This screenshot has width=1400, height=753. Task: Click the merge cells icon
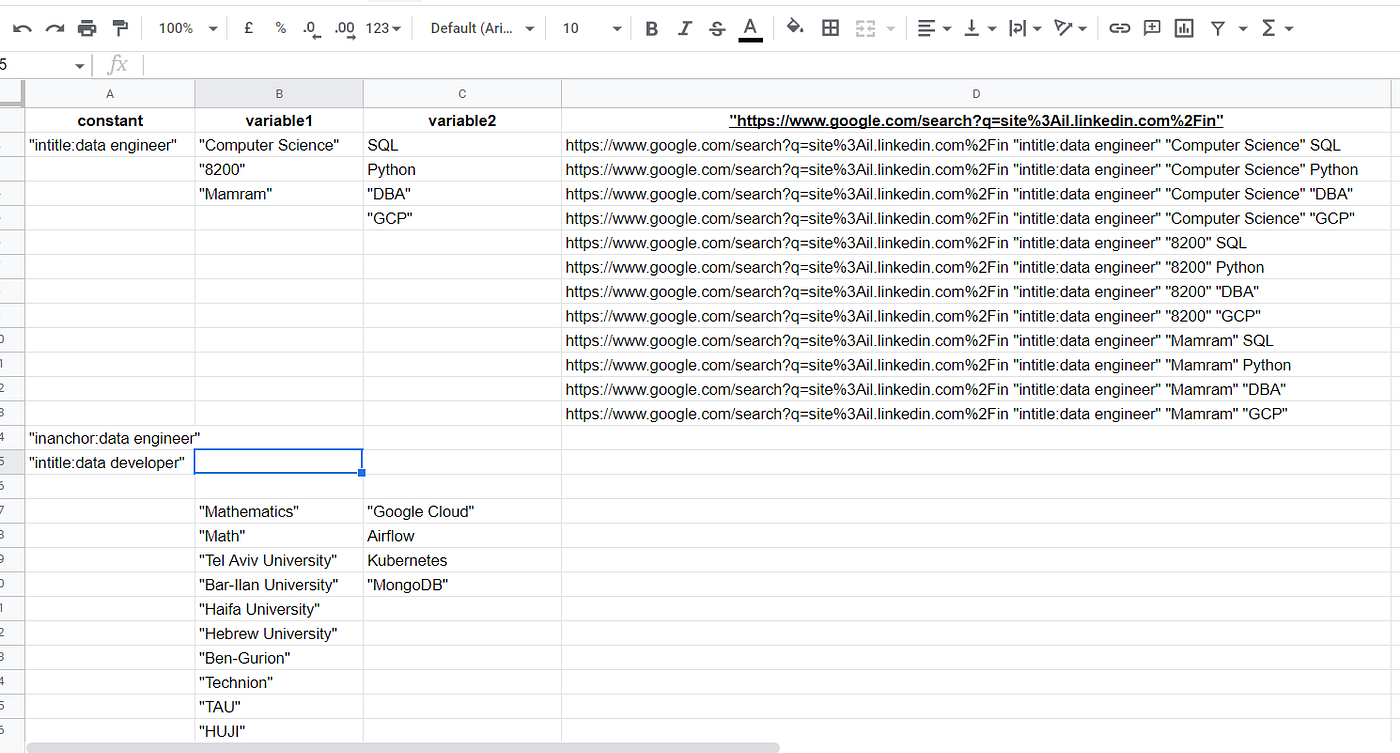[x=865, y=28]
